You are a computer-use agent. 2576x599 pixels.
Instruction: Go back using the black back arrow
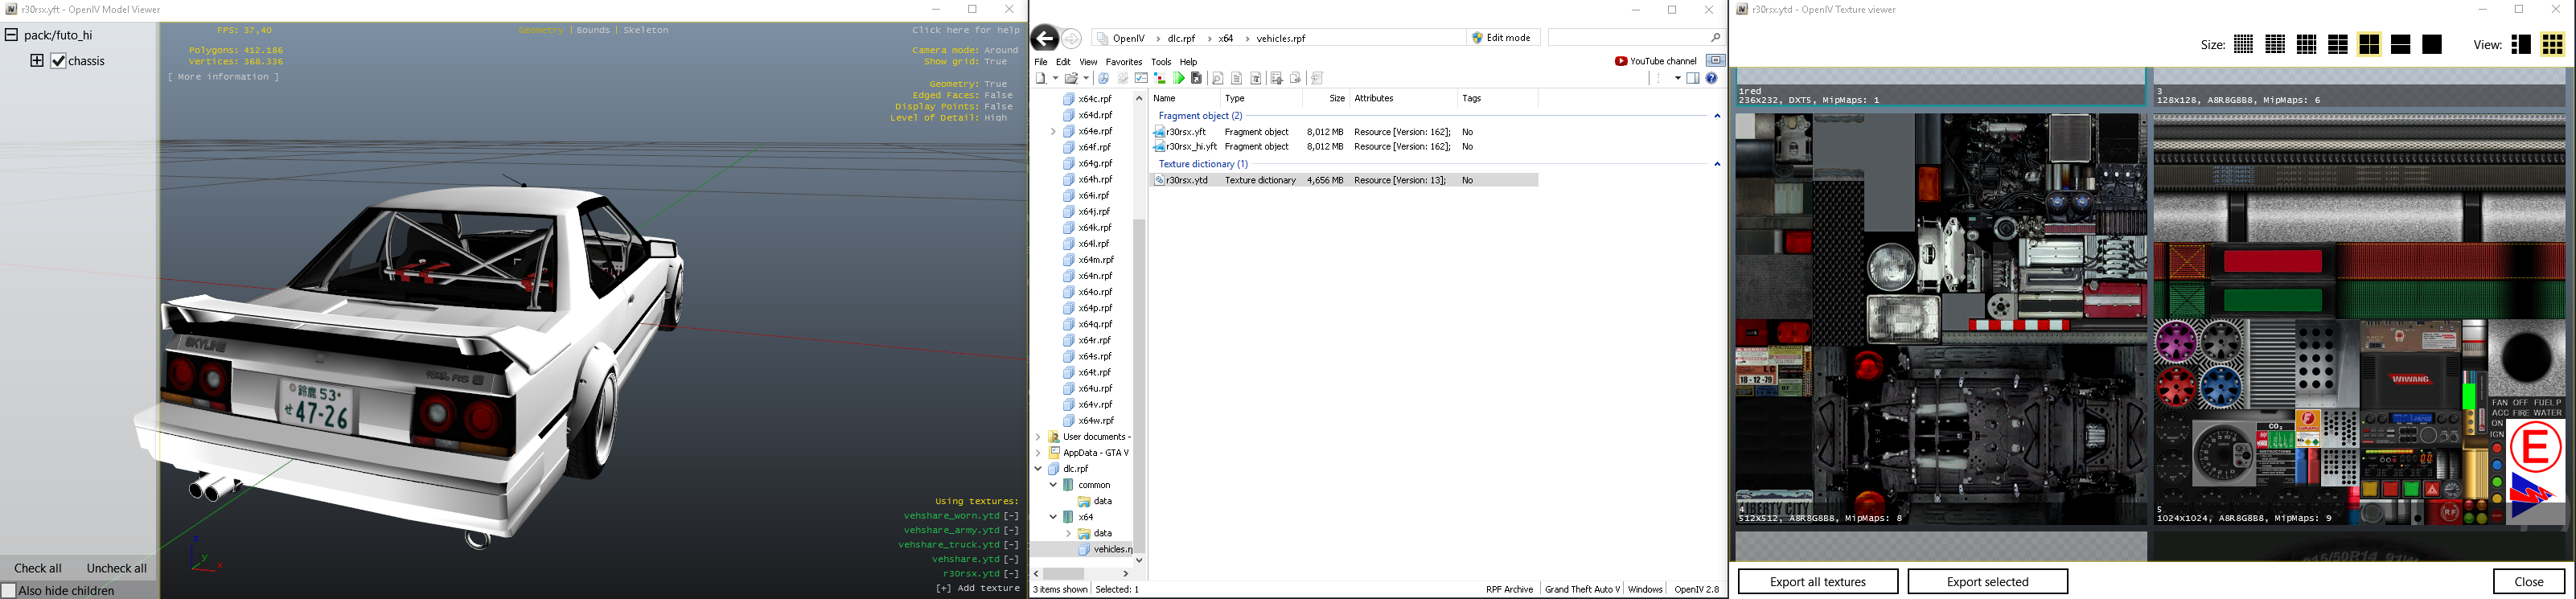[x=1044, y=38]
